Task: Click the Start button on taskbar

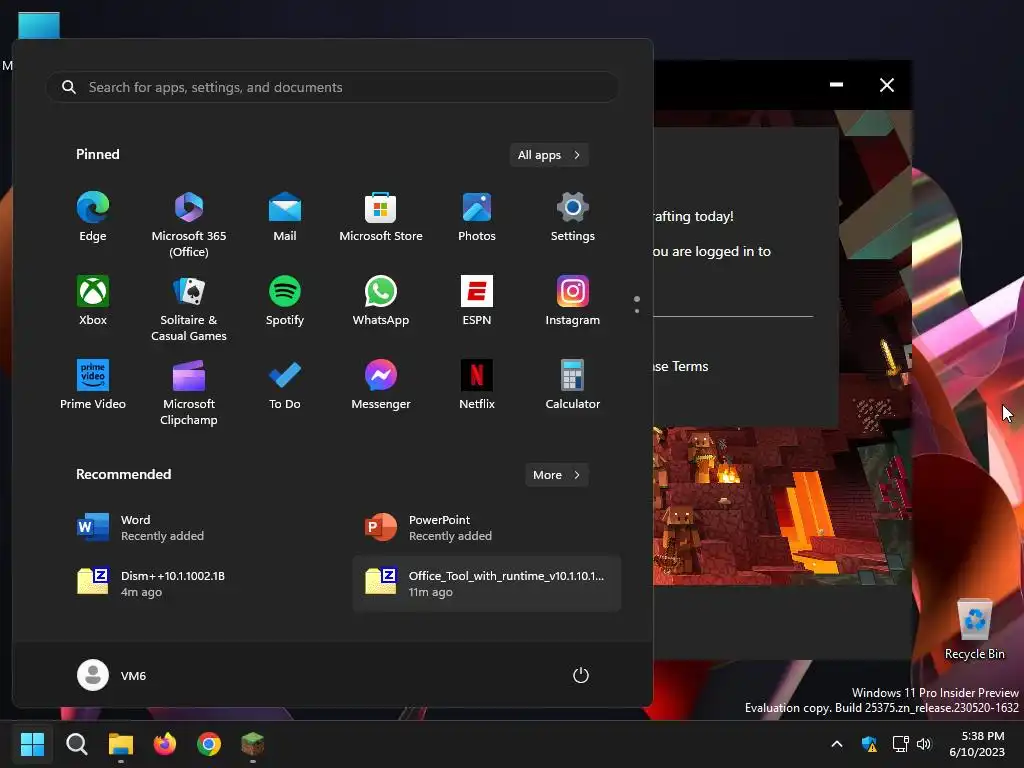Action: (32, 744)
